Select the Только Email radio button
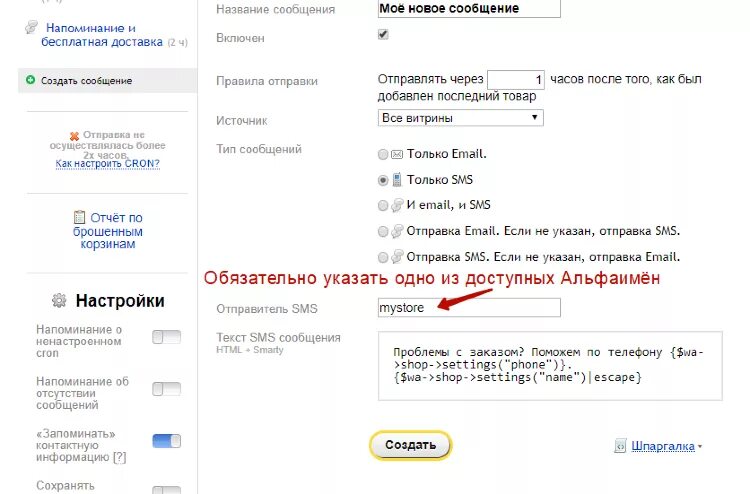This screenshot has width=750, height=494. (383, 154)
